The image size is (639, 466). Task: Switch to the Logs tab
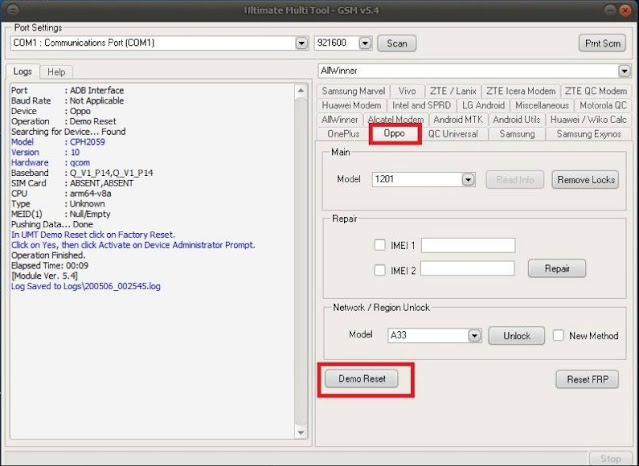click(22, 72)
